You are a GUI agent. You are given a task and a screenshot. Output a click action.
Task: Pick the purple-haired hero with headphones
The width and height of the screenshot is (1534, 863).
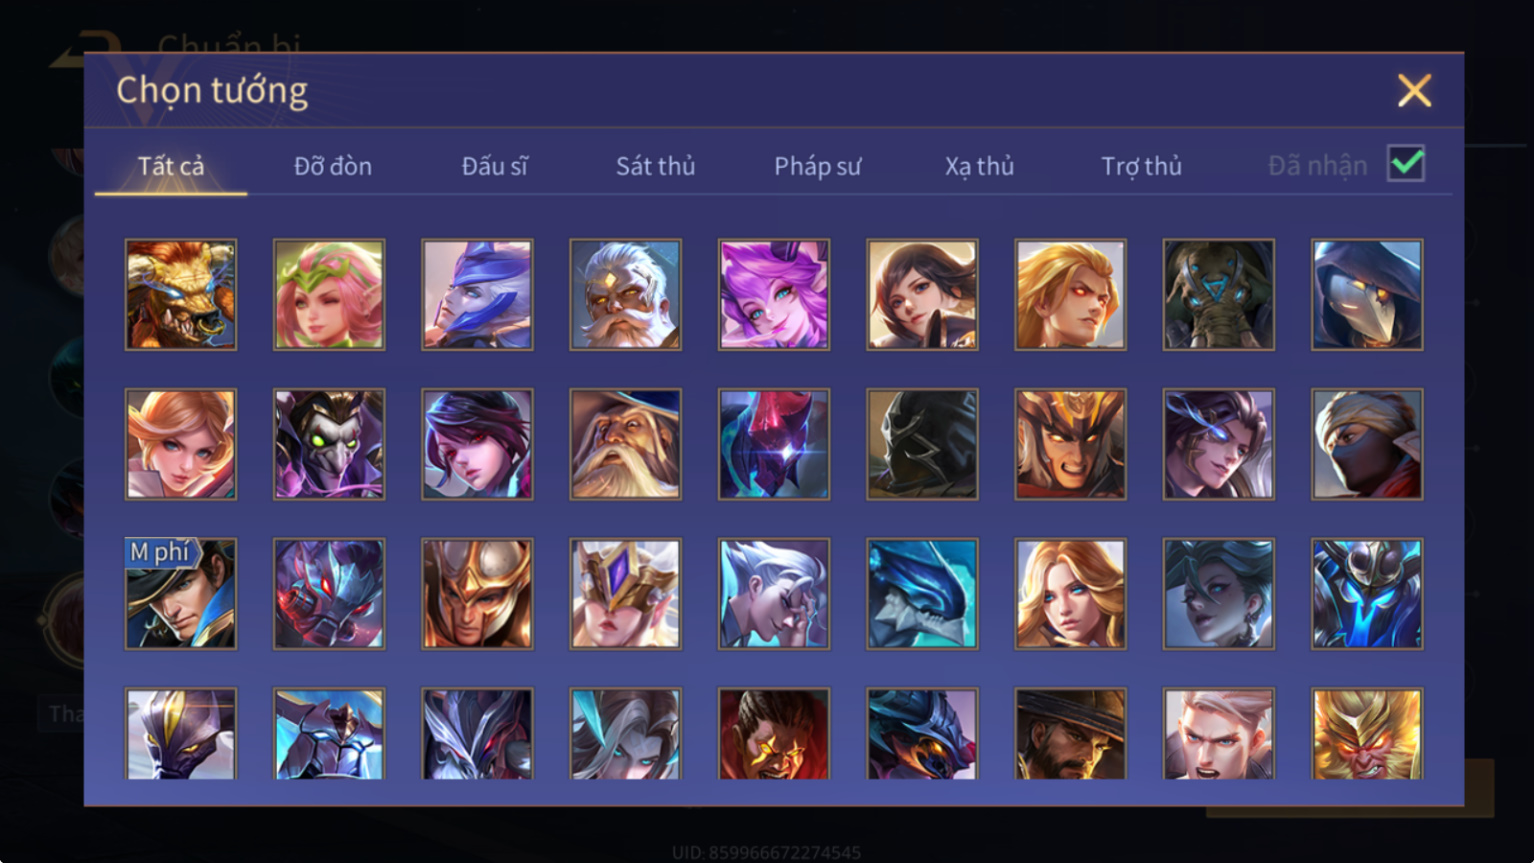[x=774, y=295]
